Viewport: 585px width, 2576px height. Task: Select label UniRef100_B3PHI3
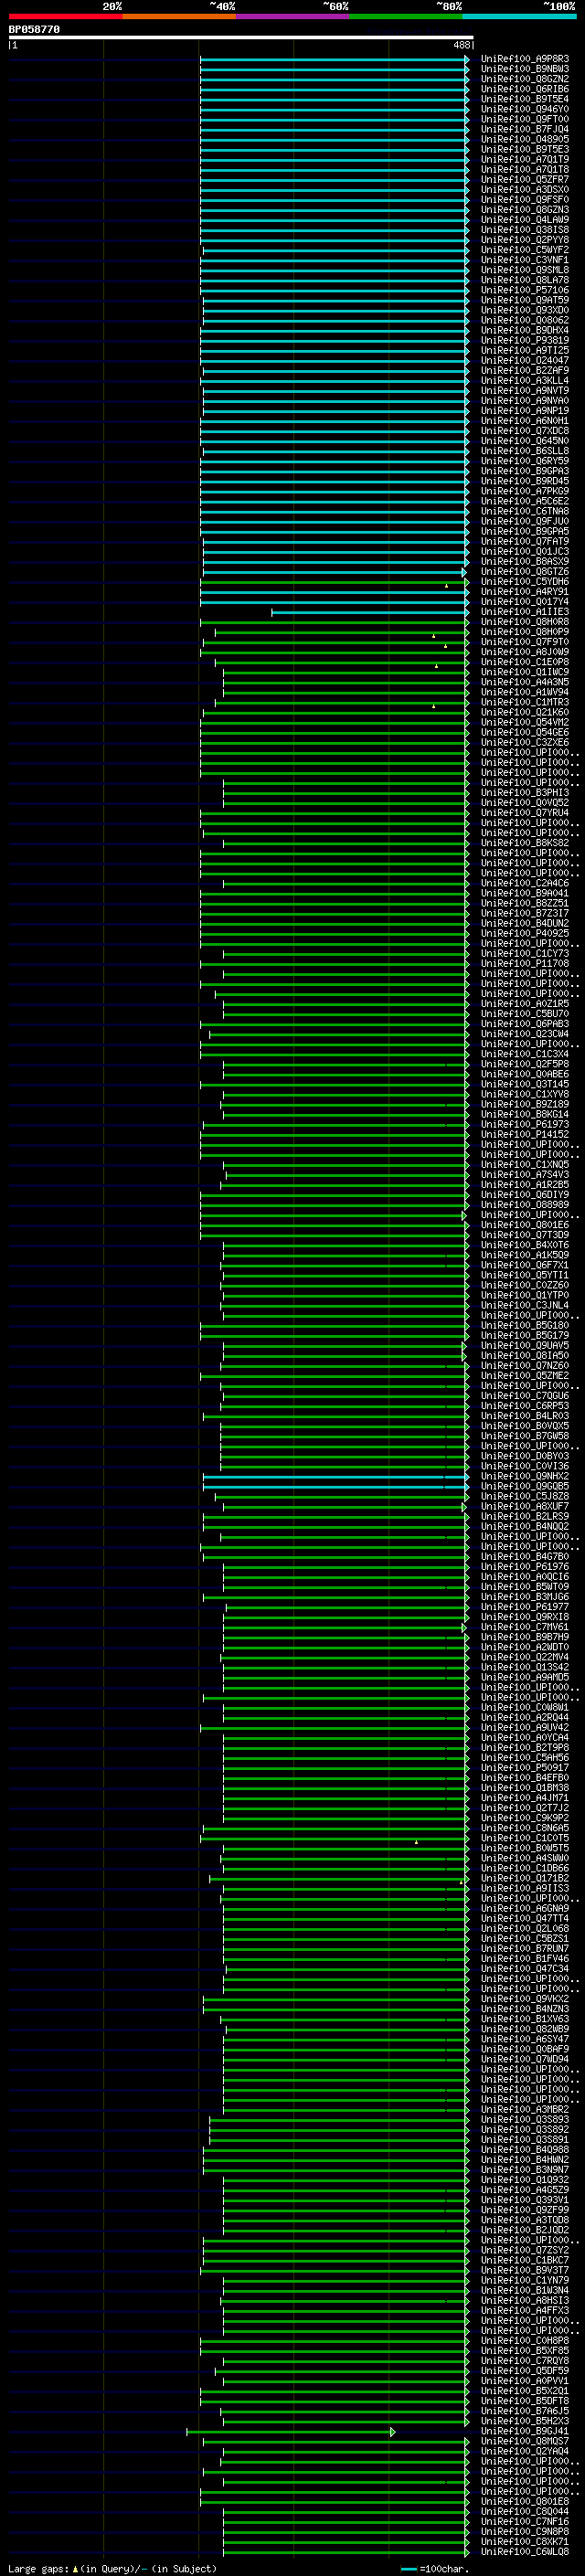tap(524, 793)
